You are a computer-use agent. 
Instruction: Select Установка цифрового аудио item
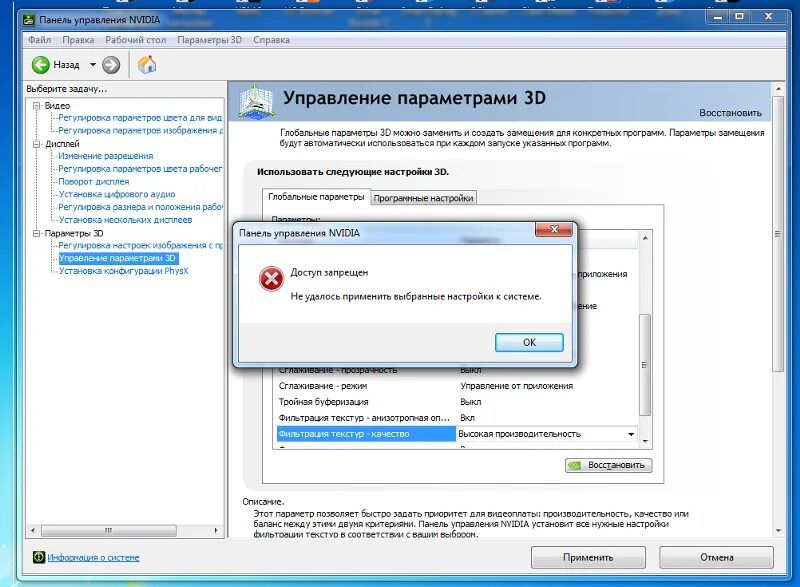[117, 194]
